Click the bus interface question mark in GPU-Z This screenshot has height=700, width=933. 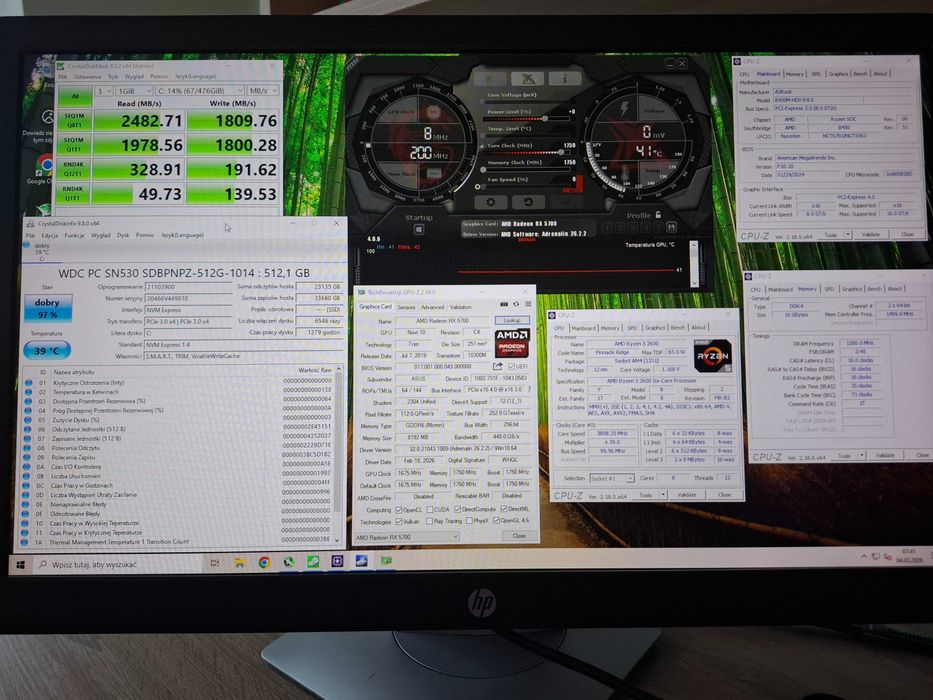coord(528,390)
